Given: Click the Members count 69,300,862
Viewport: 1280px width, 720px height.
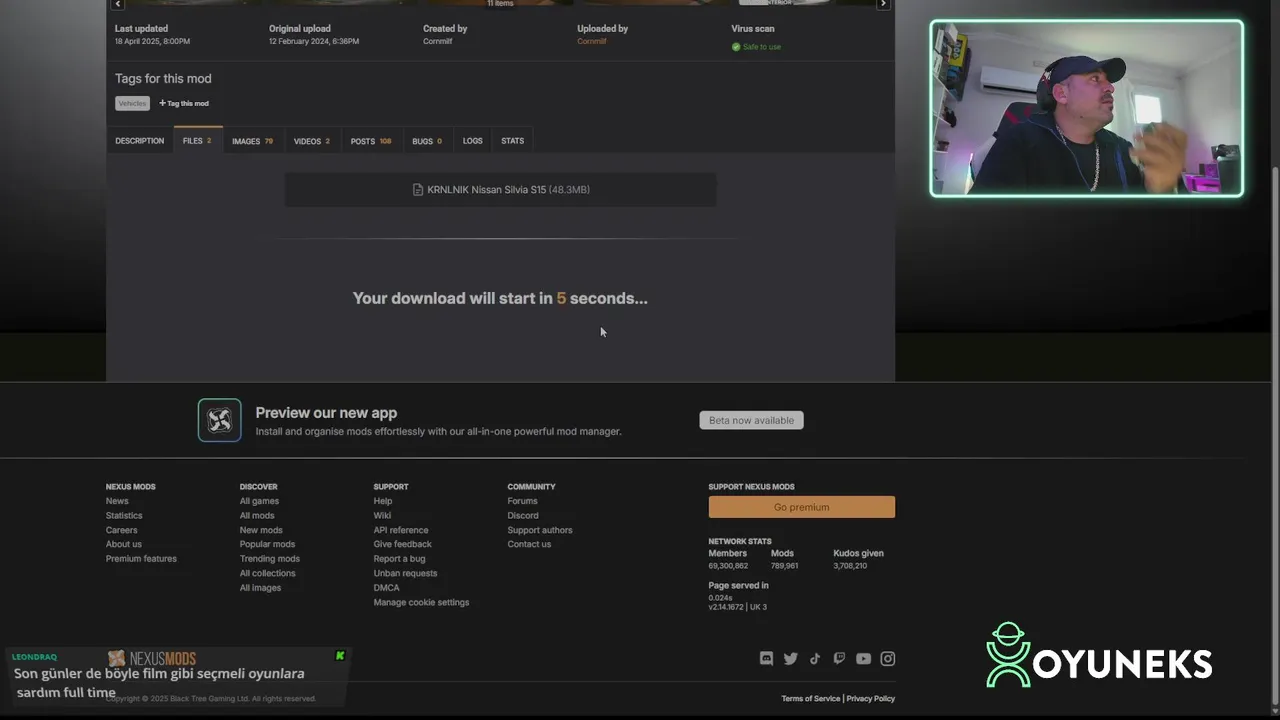Looking at the screenshot, I should [728, 566].
